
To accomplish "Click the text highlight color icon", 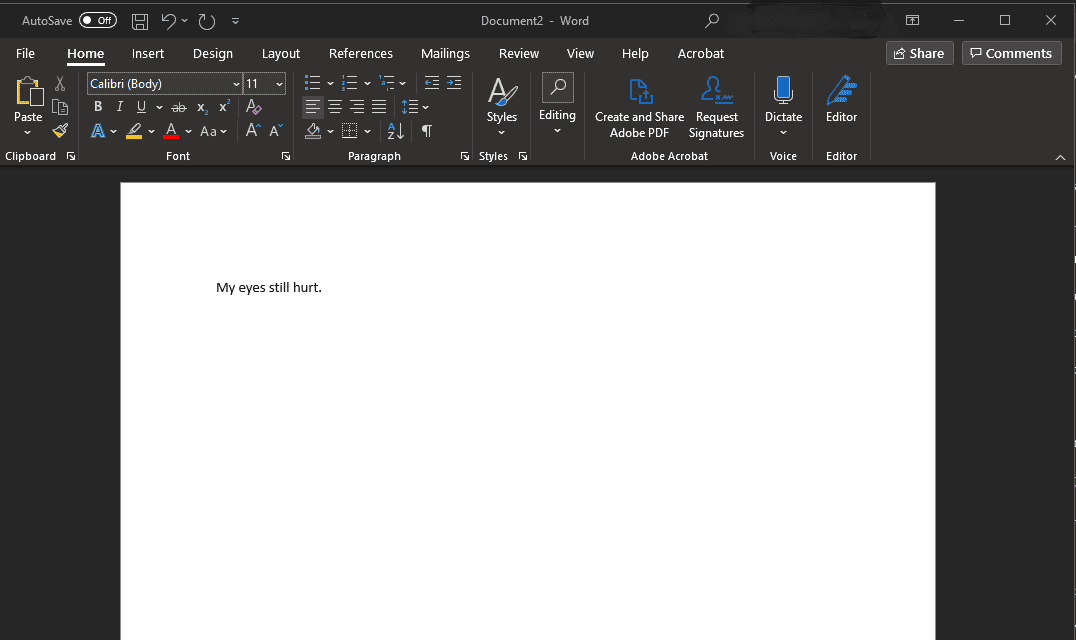I will click(x=135, y=131).
